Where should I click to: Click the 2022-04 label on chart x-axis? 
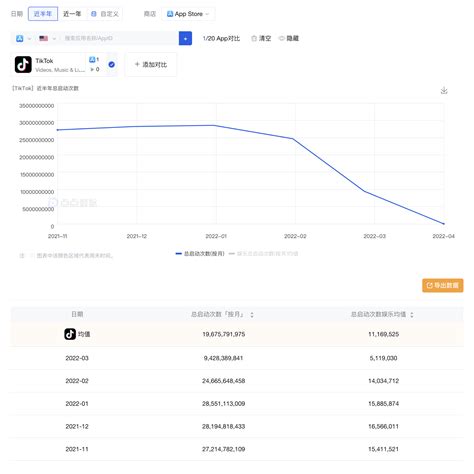click(443, 236)
